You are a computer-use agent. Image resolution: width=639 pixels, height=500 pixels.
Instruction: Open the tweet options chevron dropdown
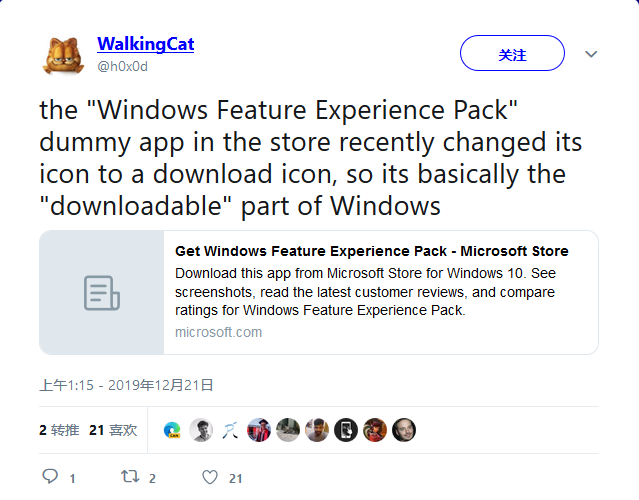point(591,54)
